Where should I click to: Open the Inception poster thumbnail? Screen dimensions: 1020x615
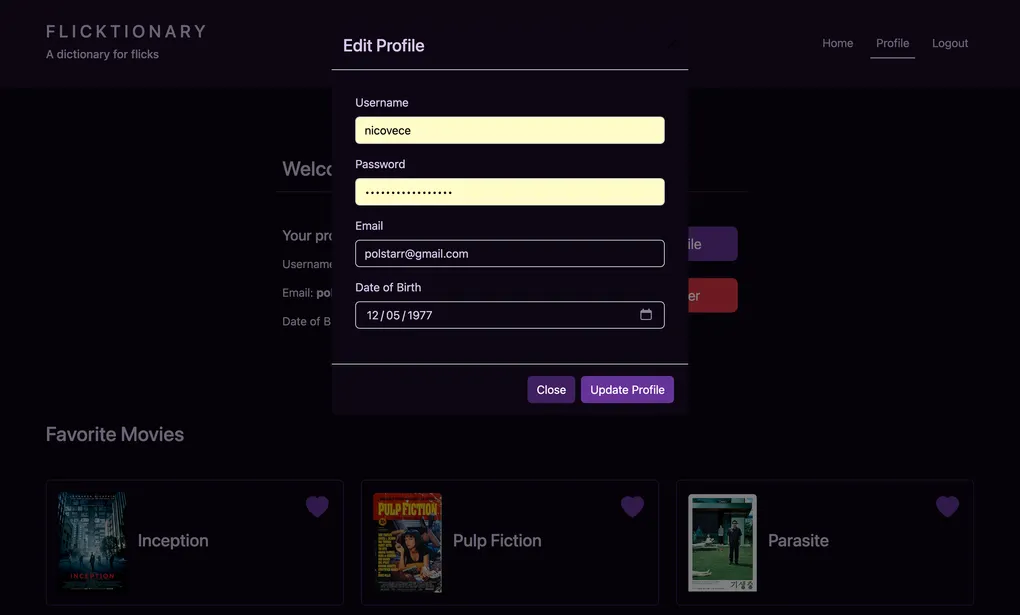pos(91,540)
